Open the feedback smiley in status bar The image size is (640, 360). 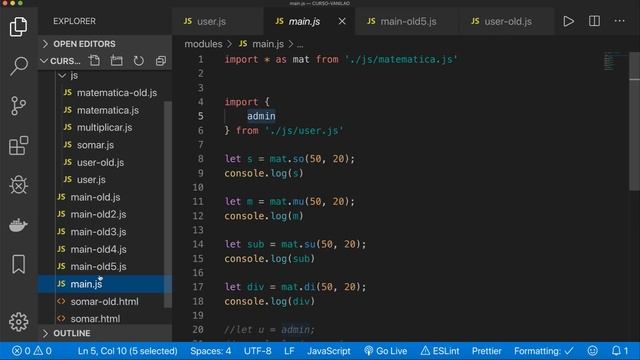pos(593,351)
